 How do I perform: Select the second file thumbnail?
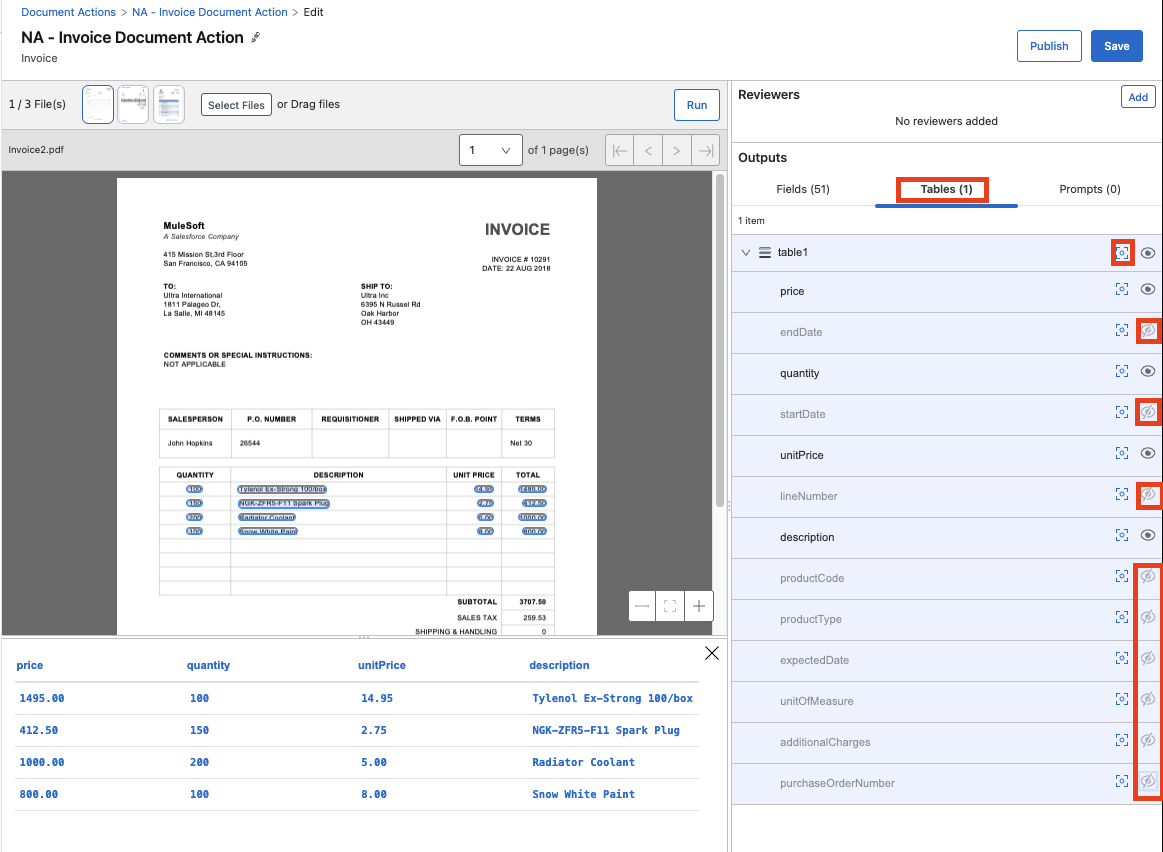(x=133, y=105)
